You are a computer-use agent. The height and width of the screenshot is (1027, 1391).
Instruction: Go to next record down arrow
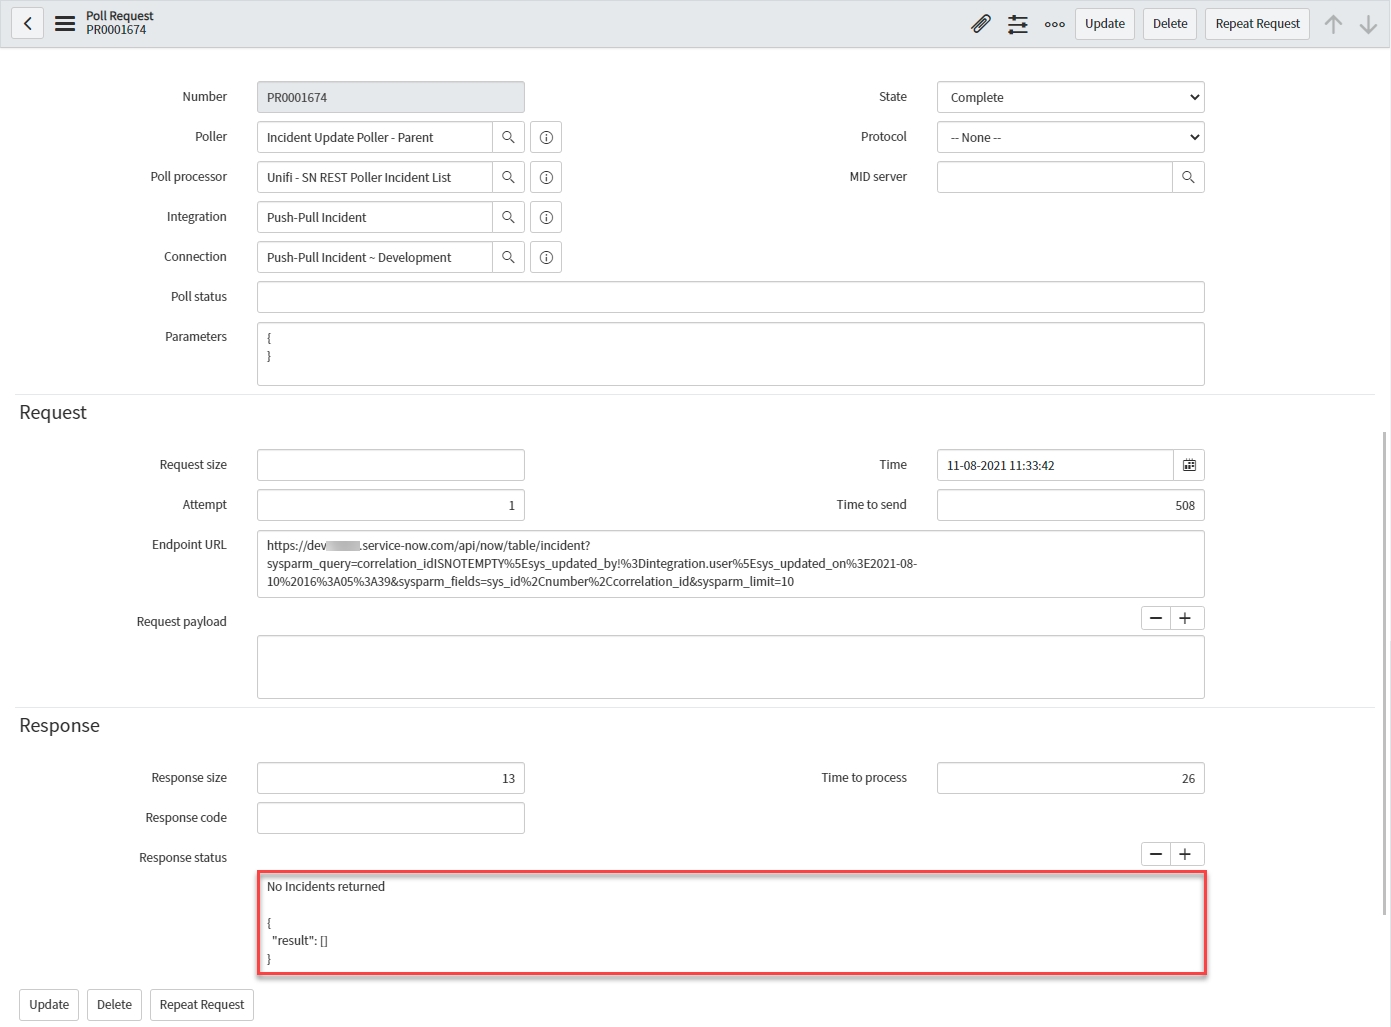coord(1368,24)
